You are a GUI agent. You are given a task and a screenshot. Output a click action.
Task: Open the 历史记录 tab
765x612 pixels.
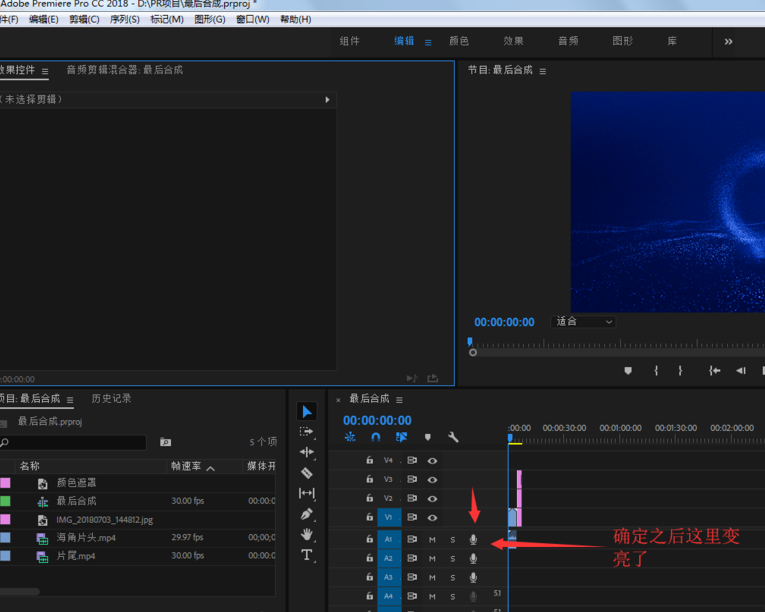[111, 399]
